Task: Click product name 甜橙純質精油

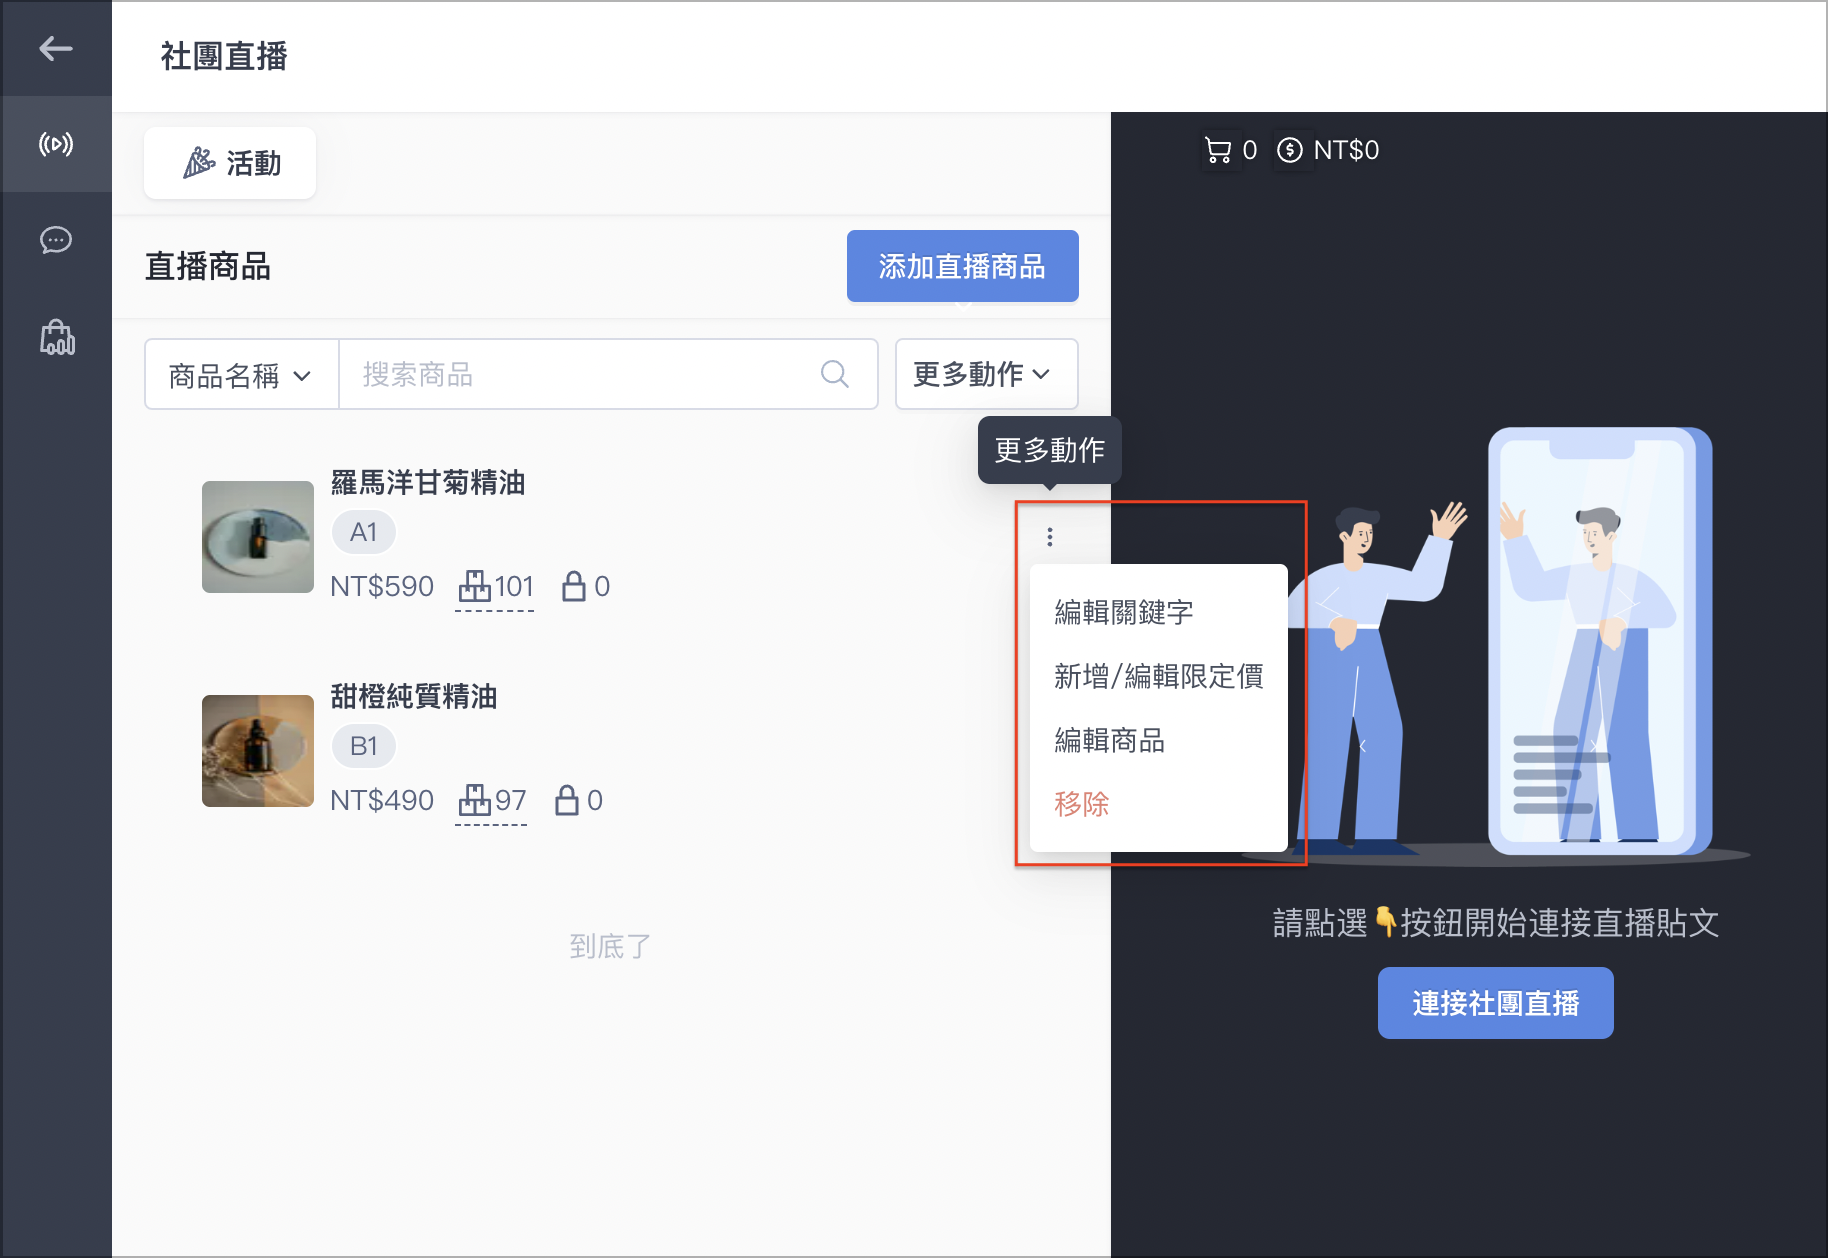Action: (414, 697)
